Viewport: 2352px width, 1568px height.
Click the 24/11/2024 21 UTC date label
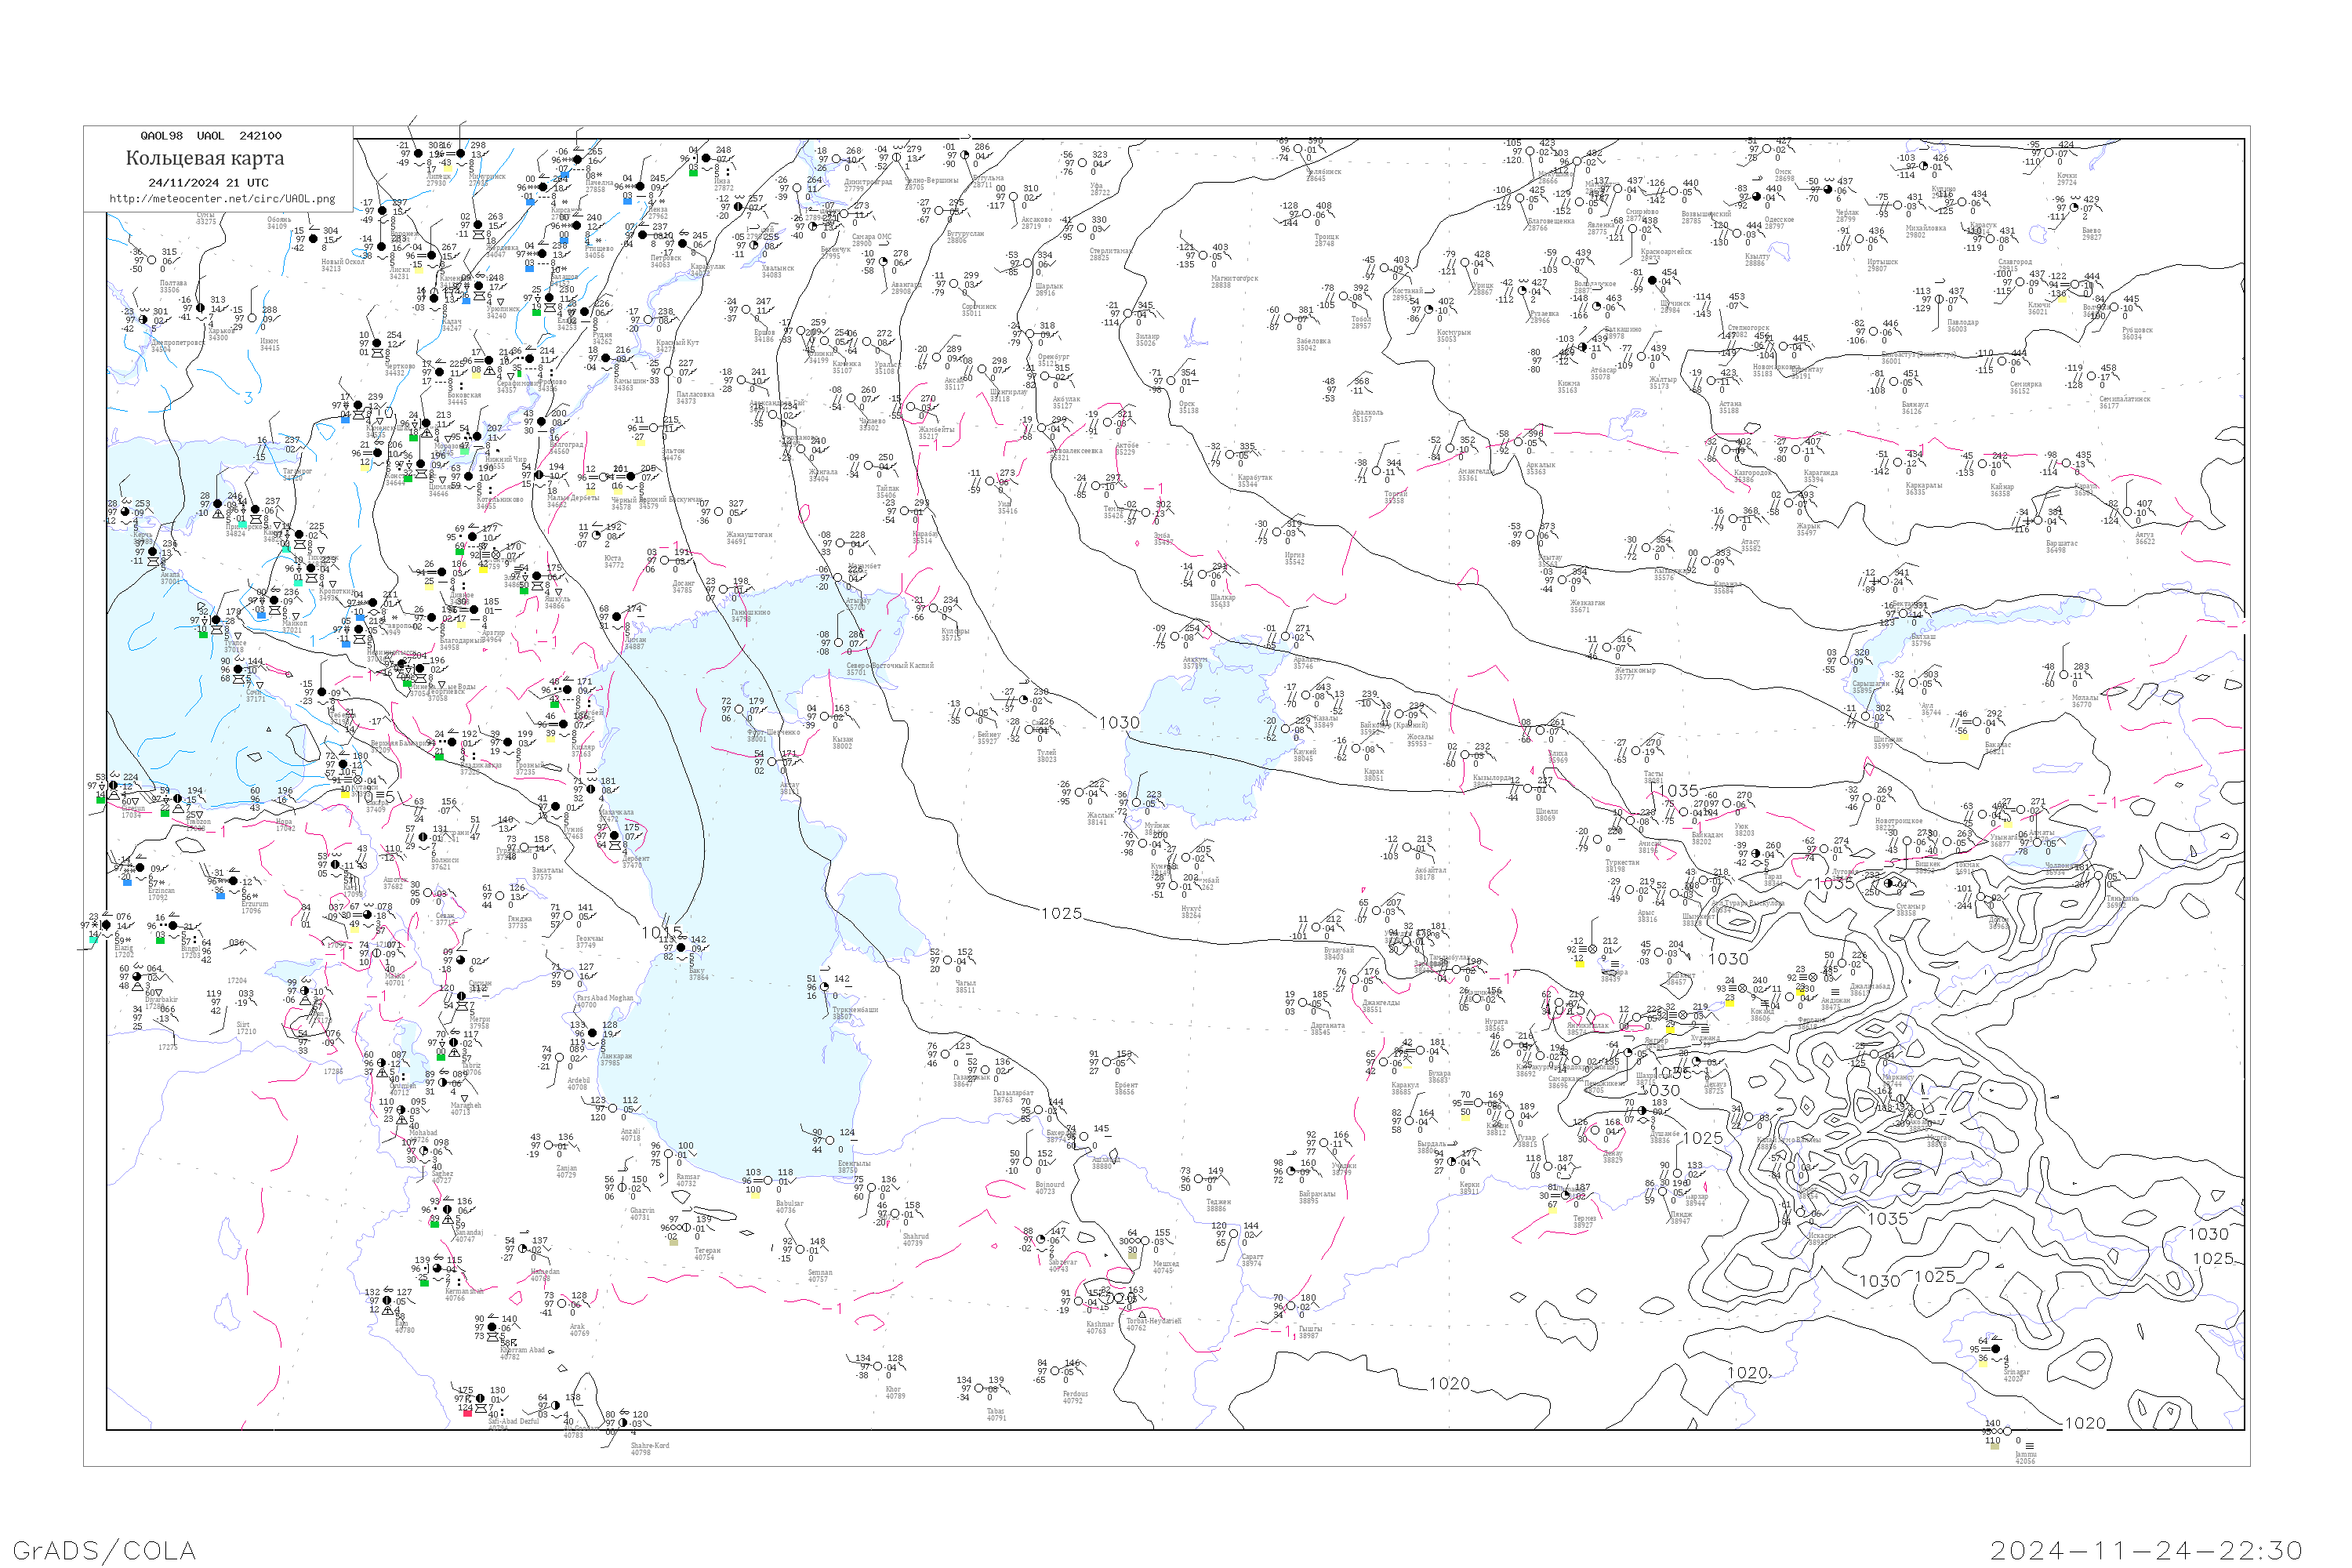[208, 183]
